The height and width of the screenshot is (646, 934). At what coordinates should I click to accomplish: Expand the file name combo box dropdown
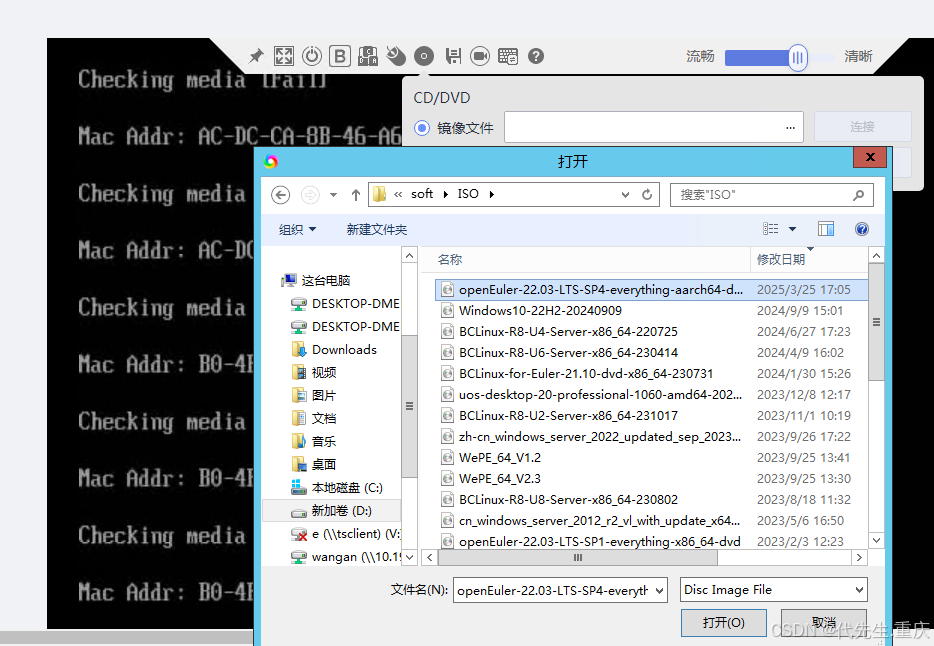point(658,591)
